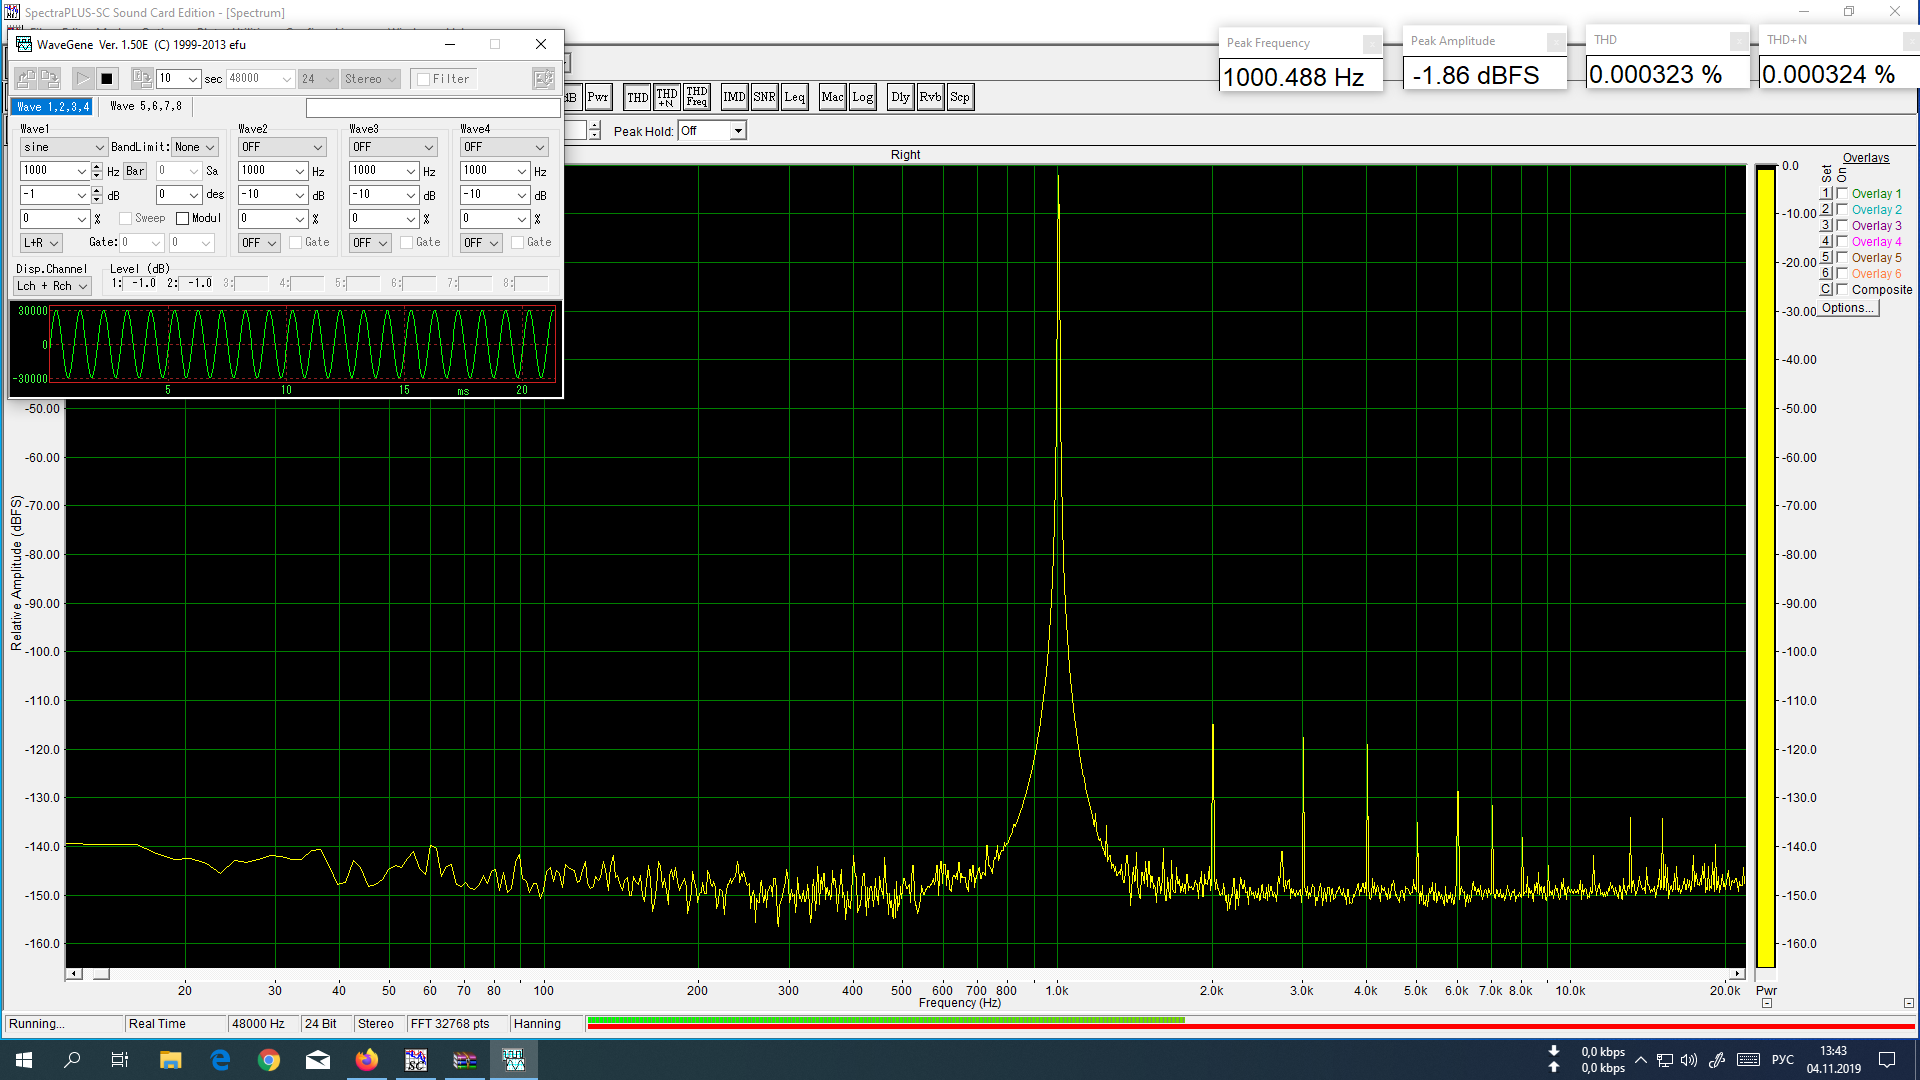Close the Peak Amplitude readout panel
Screen dimensions: 1920x1080
click(x=1555, y=41)
